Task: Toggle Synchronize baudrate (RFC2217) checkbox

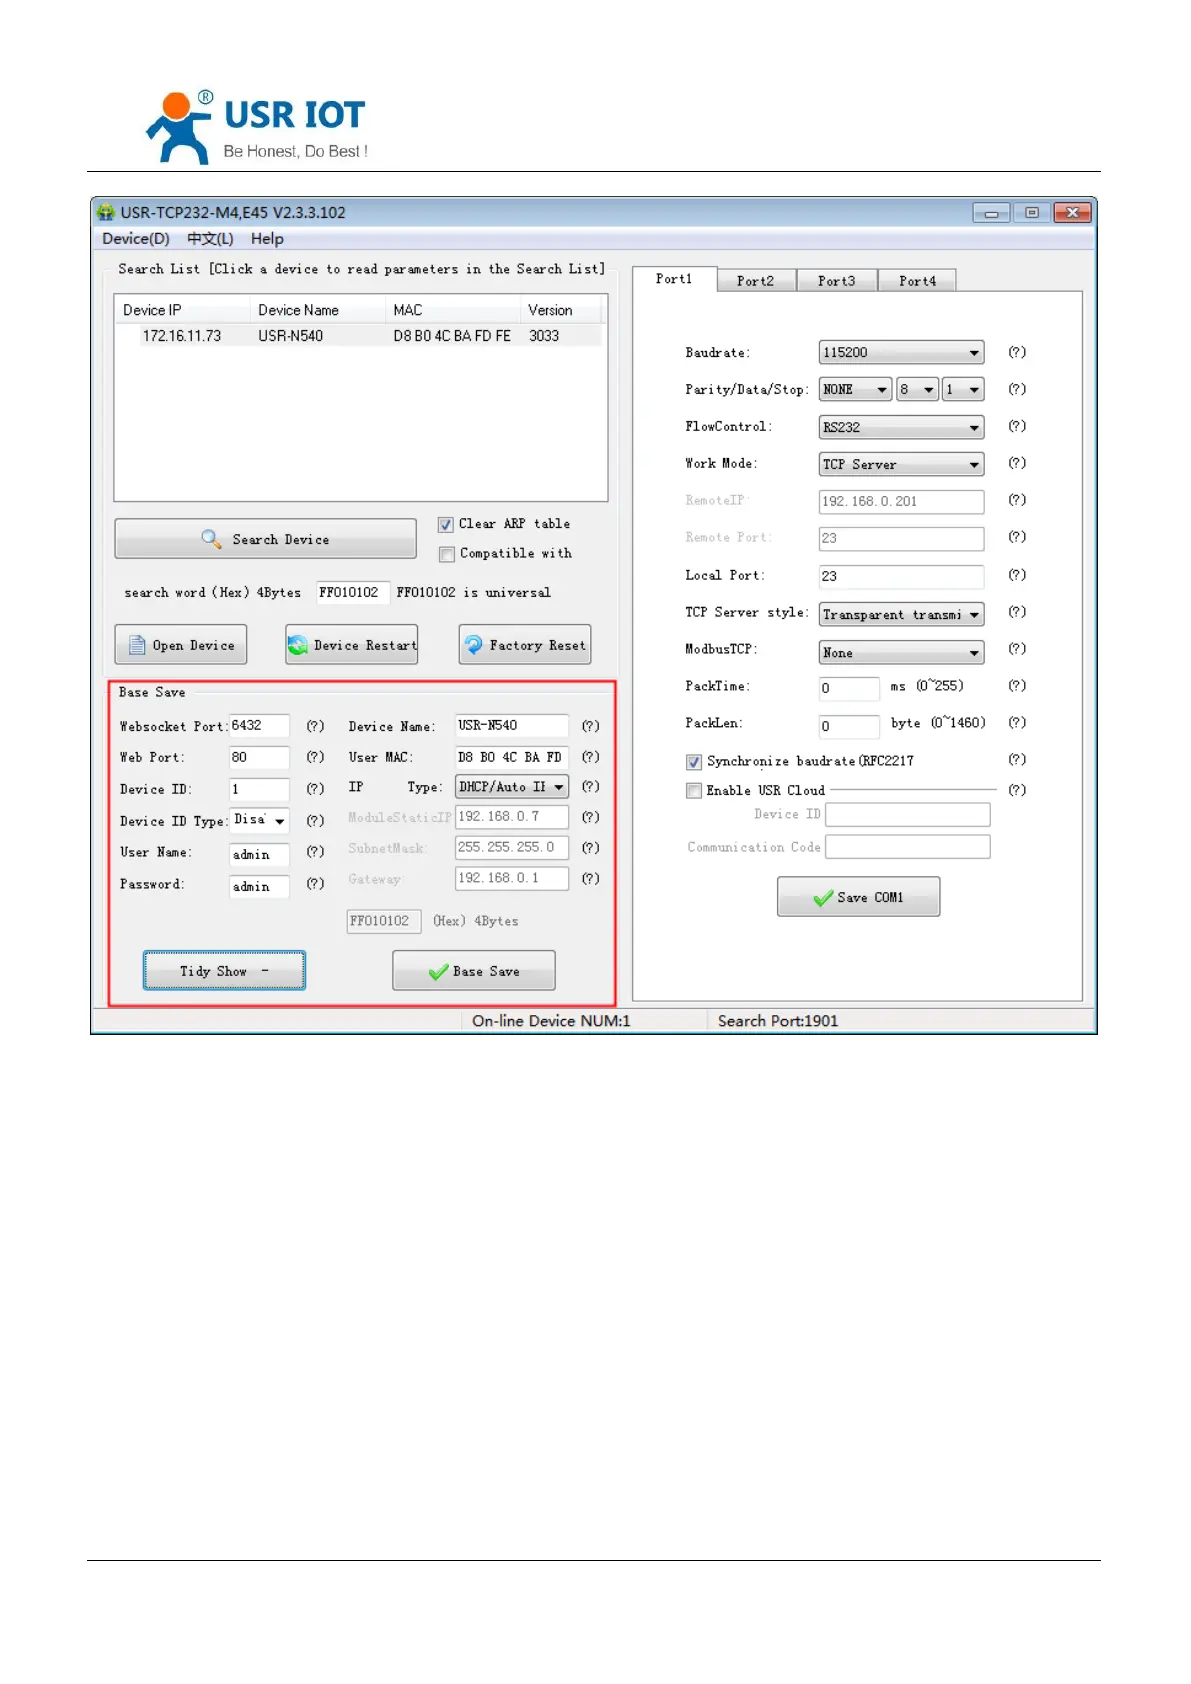Action: point(694,762)
